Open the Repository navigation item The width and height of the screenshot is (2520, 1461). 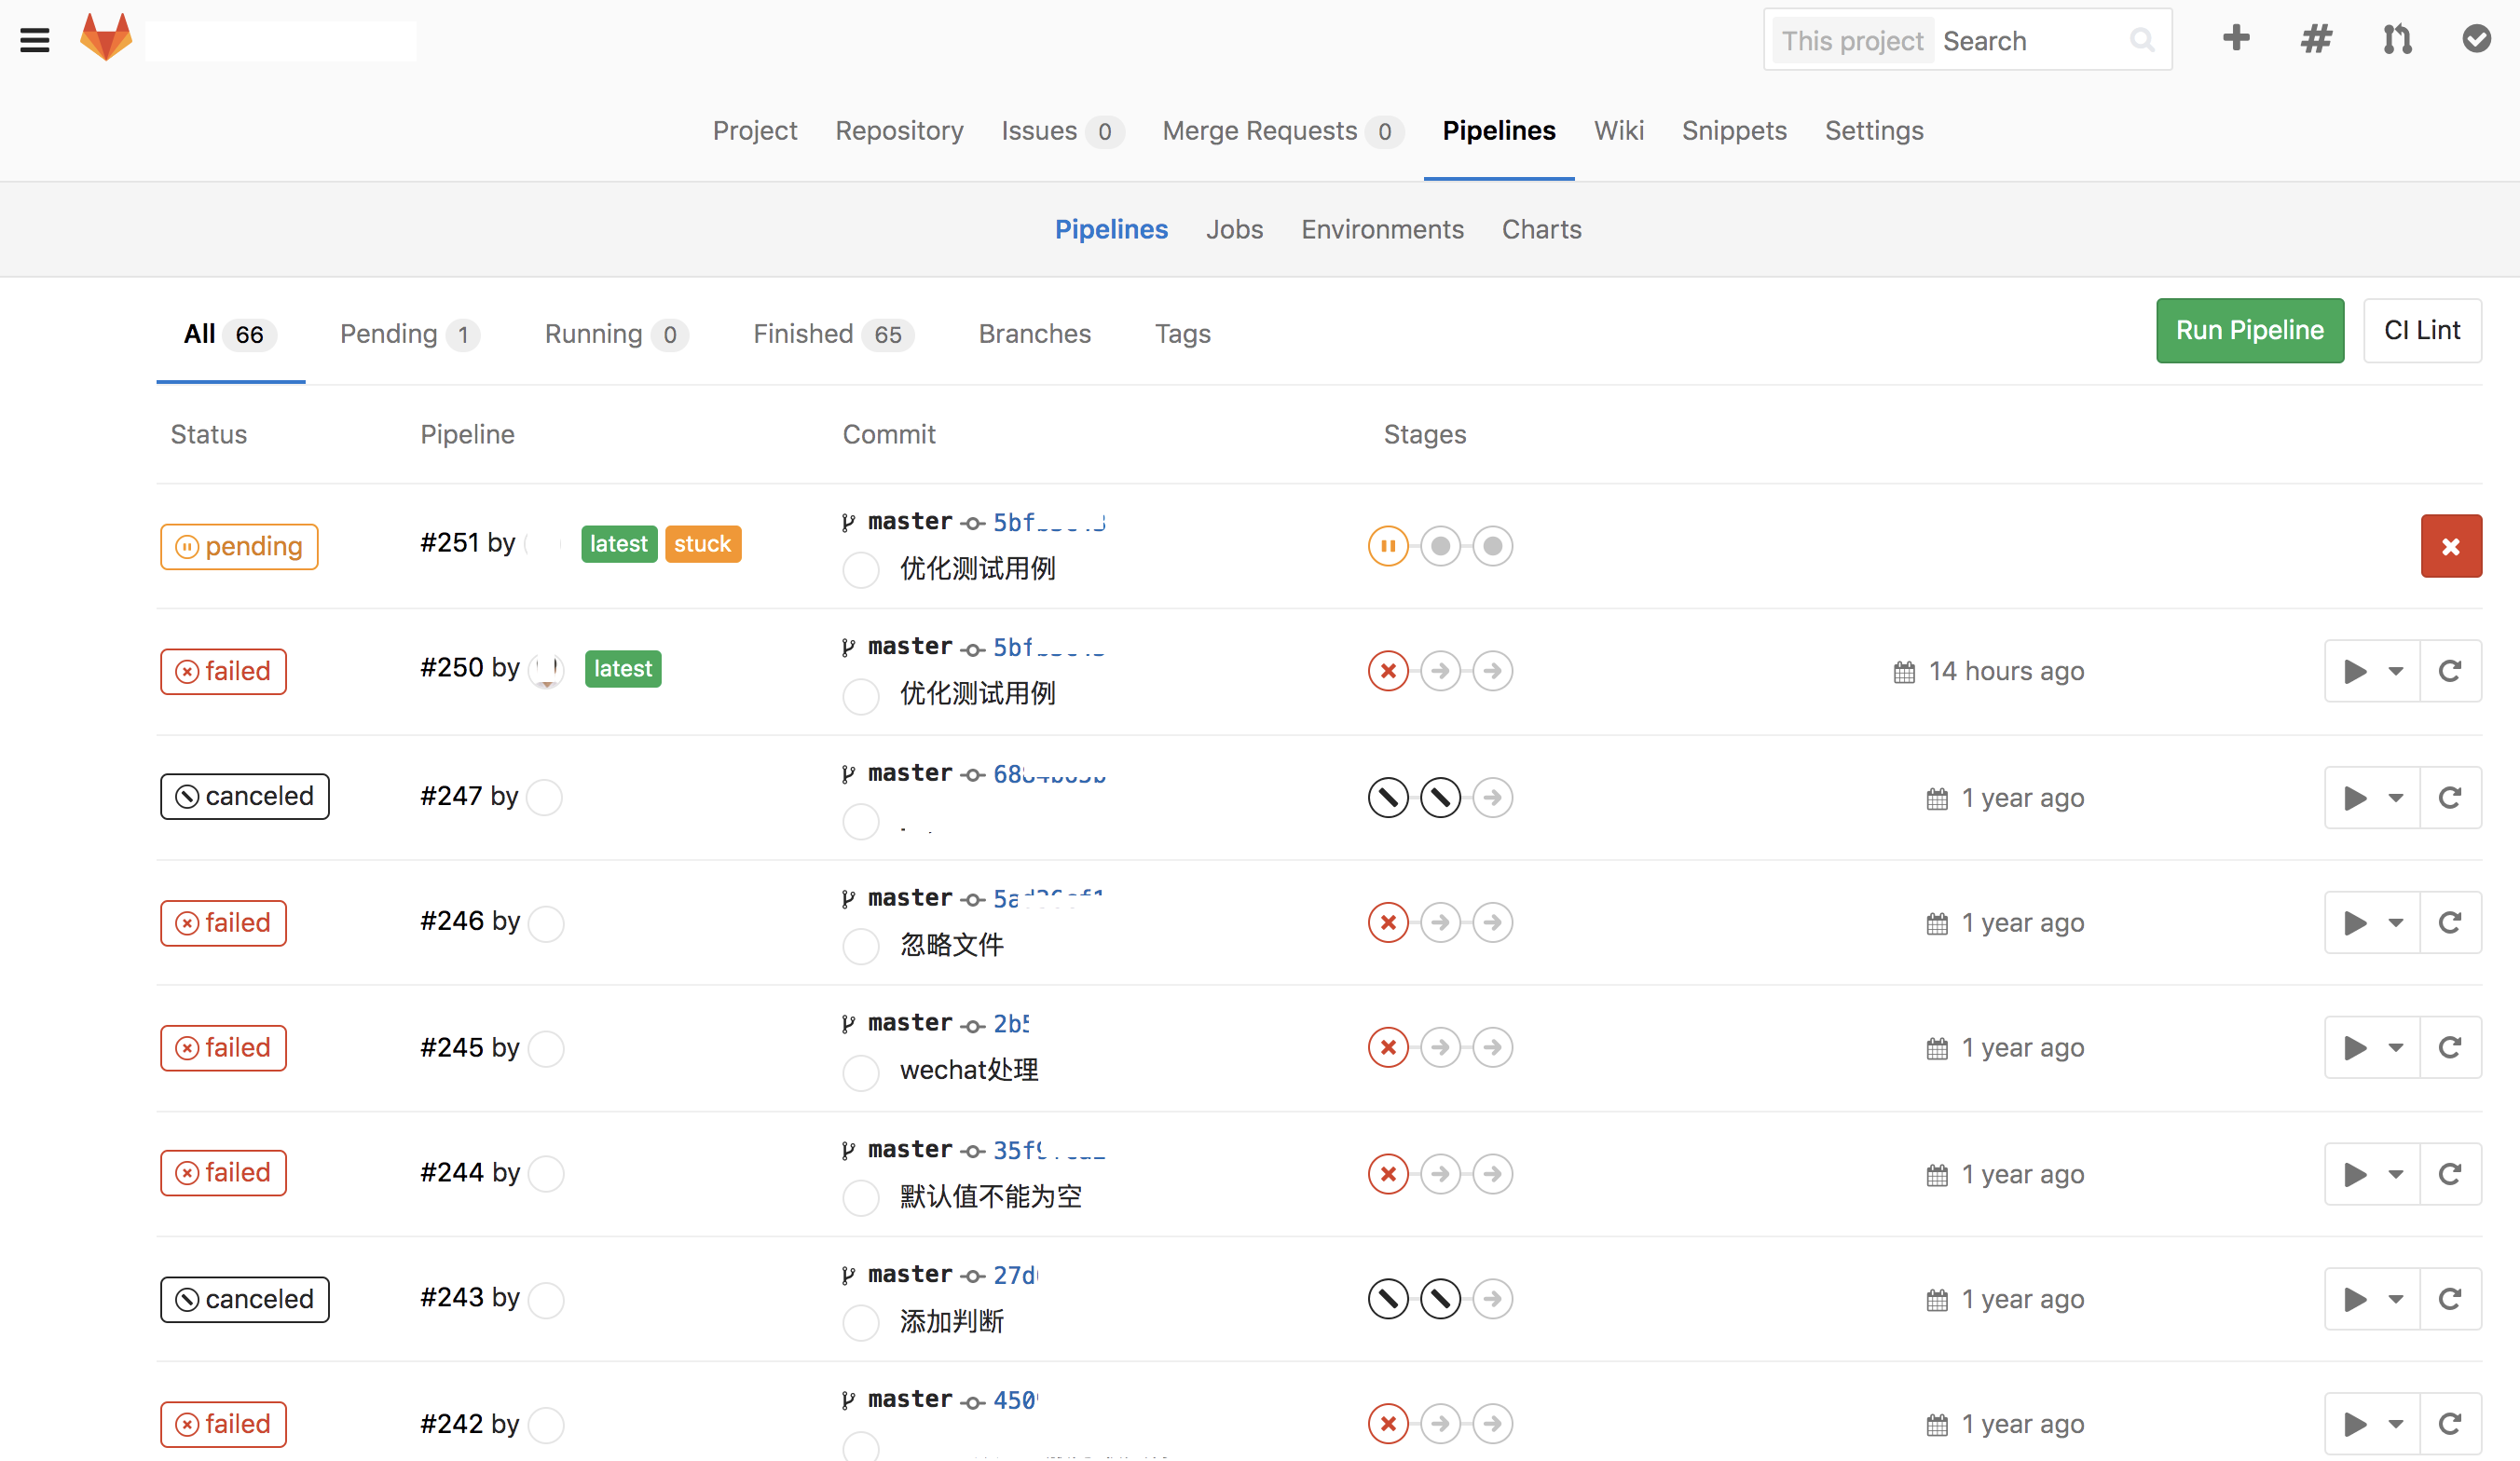(899, 131)
